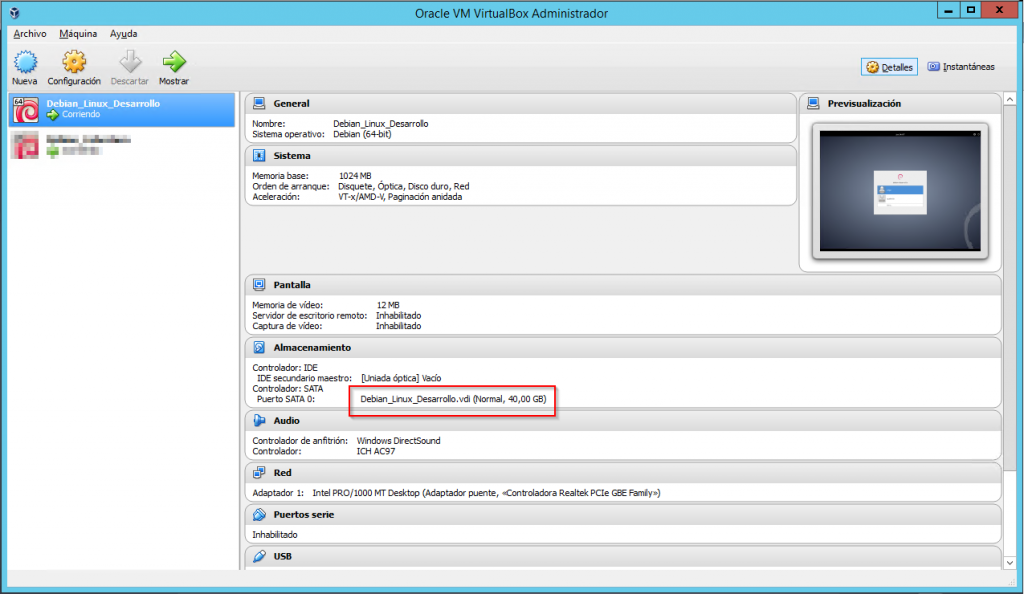Click the Debian swirl icon of Debian_Linux_Desarrollo

(x=26, y=110)
